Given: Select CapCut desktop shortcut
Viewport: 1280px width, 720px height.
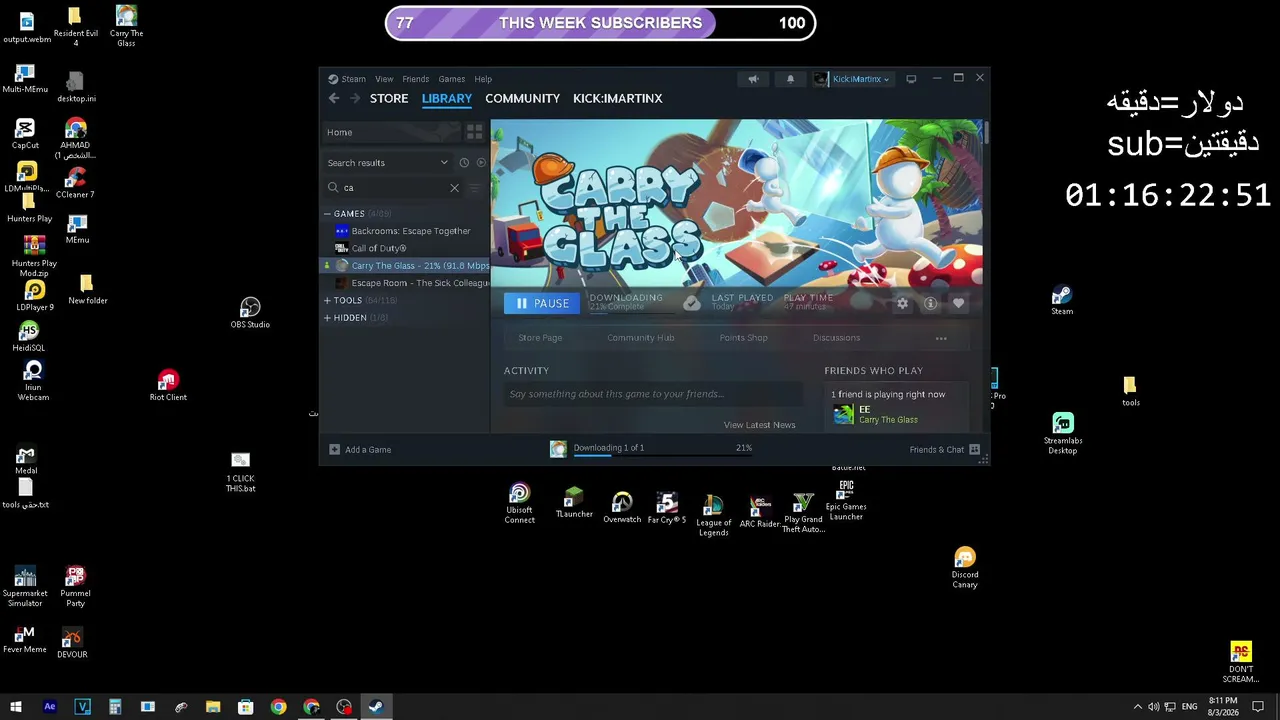Looking at the screenshot, I should (x=25, y=134).
